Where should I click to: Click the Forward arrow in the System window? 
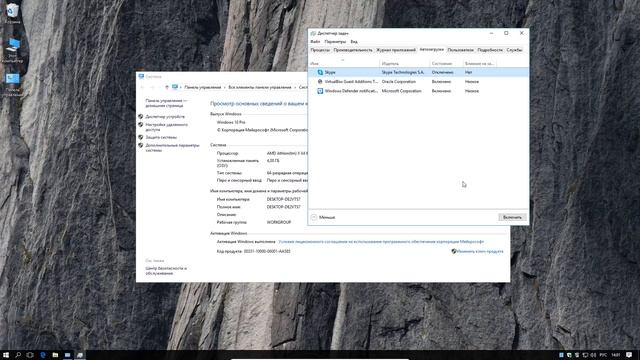(x=152, y=87)
